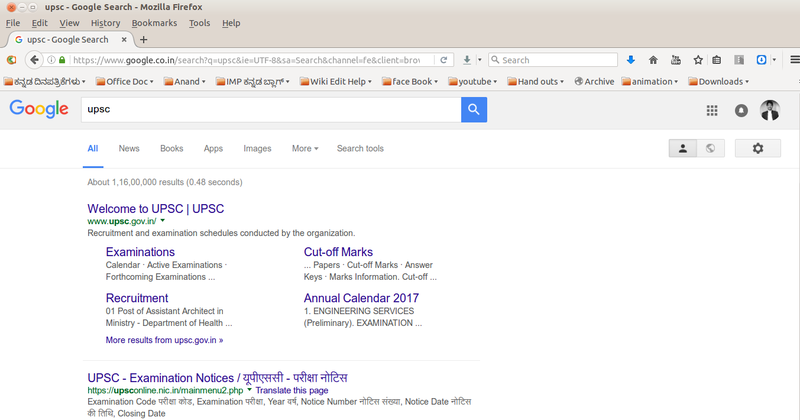Expand the Office Doc bookmark folder
Screen dimensions: 800x420
point(124,81)
